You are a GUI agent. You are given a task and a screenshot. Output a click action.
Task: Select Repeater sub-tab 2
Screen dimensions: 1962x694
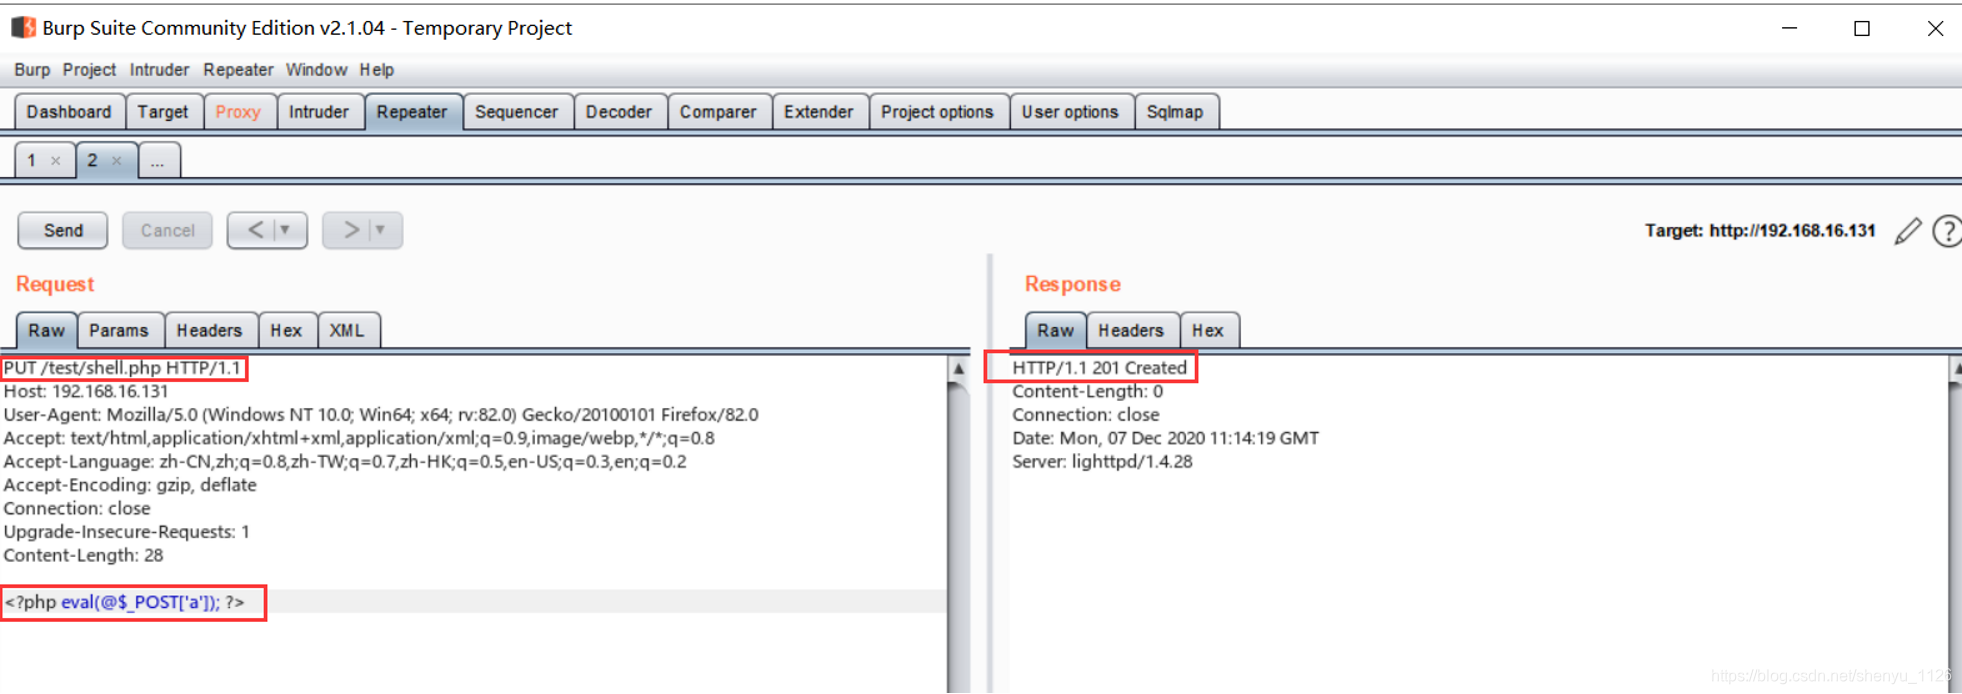105,160
